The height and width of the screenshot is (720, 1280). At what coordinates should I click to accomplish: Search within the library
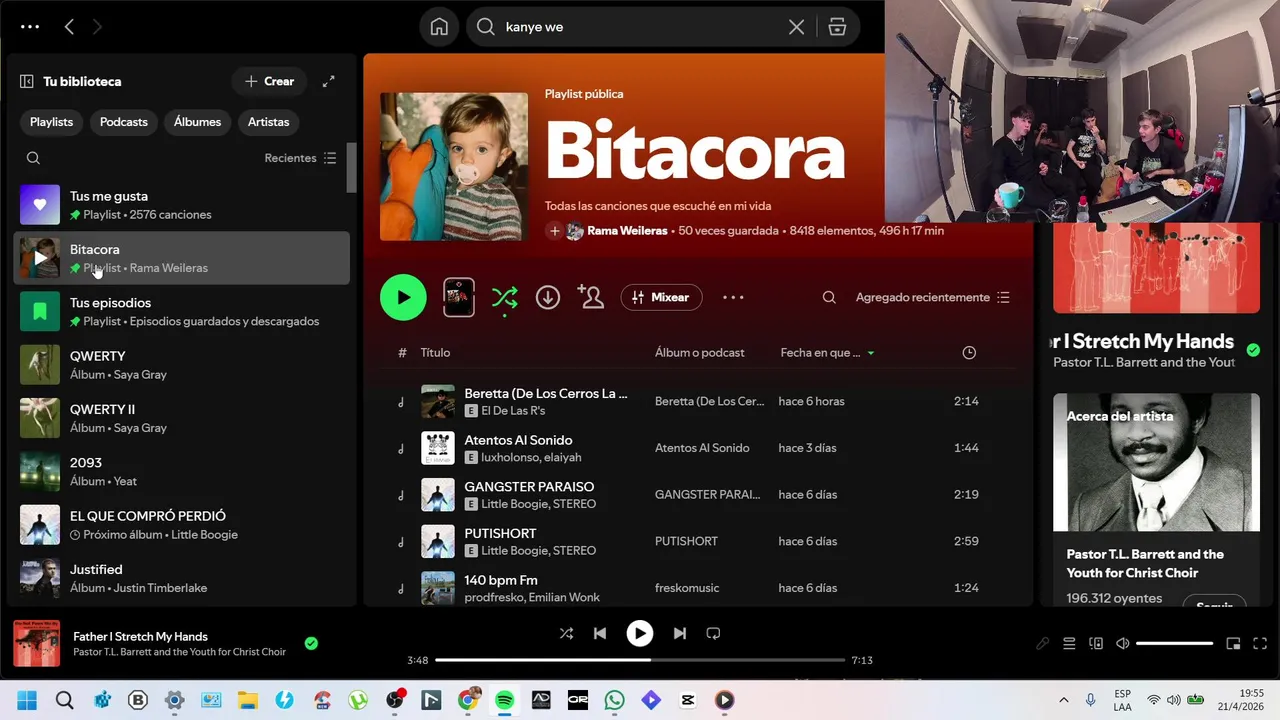click(x=33, y=158)
